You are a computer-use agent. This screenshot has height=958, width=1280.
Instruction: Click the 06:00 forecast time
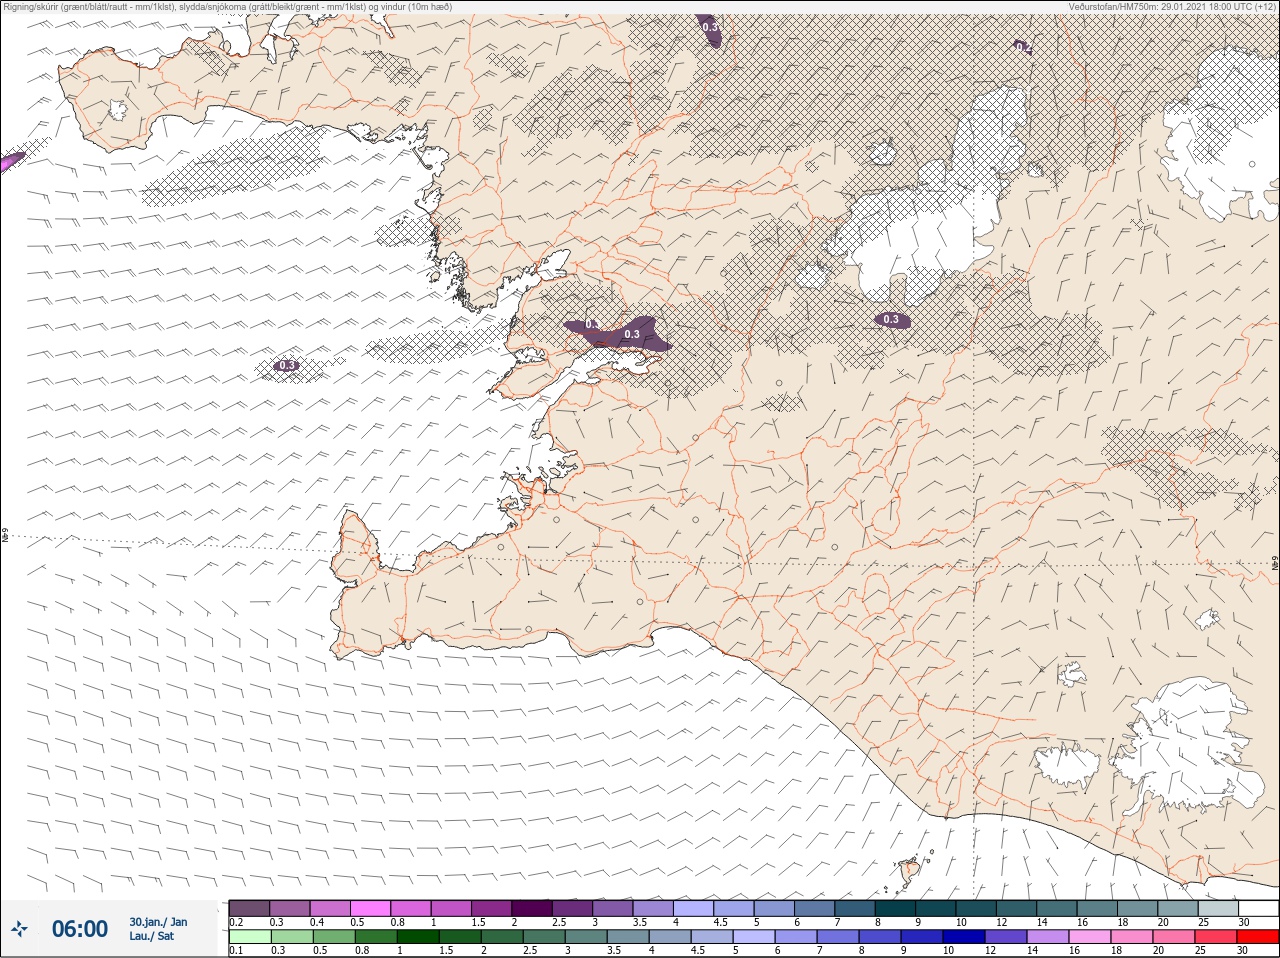pyautogui.click(x=80, y=929)
